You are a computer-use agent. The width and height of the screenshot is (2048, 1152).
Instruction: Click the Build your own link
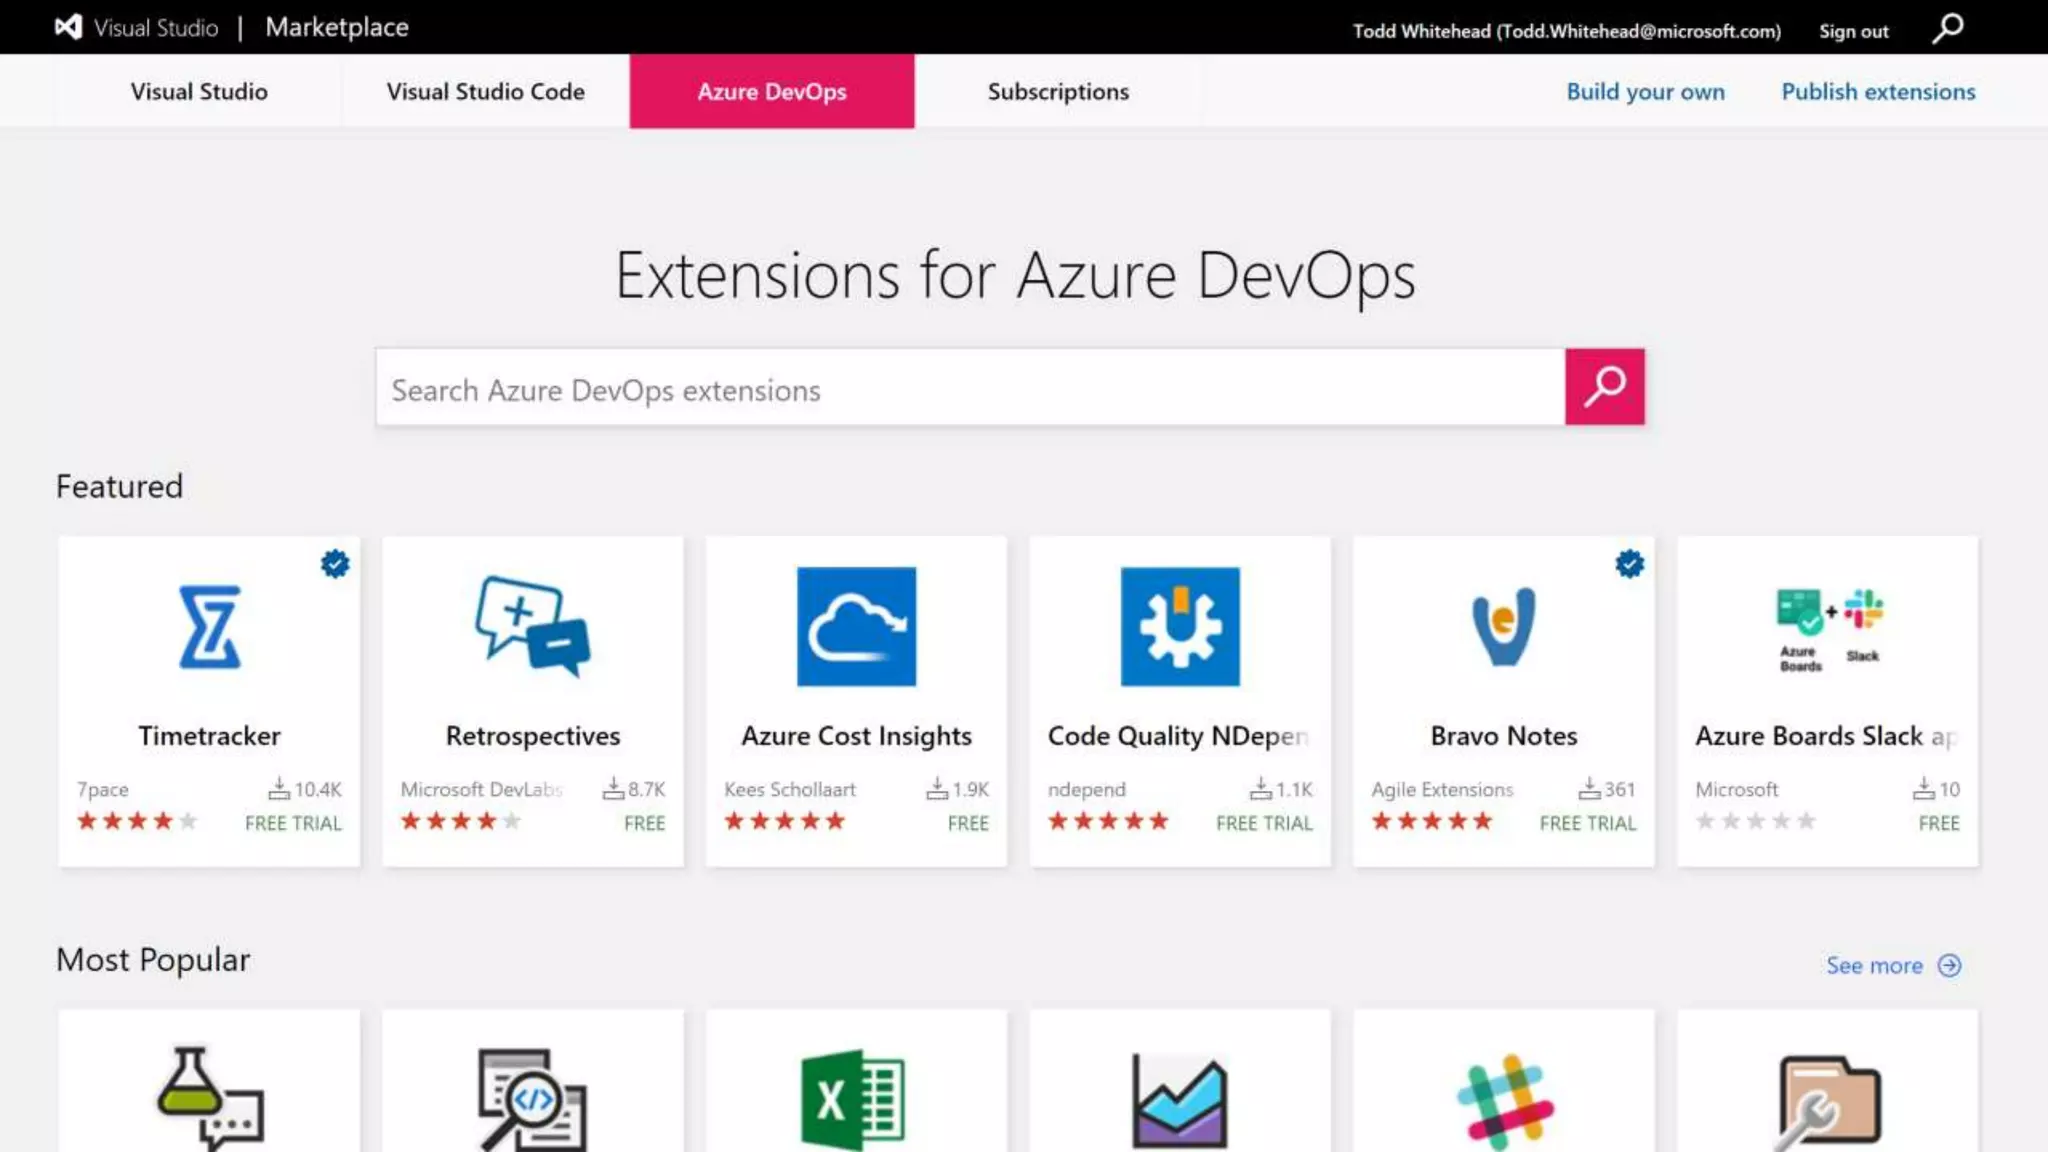[1645, 91]
